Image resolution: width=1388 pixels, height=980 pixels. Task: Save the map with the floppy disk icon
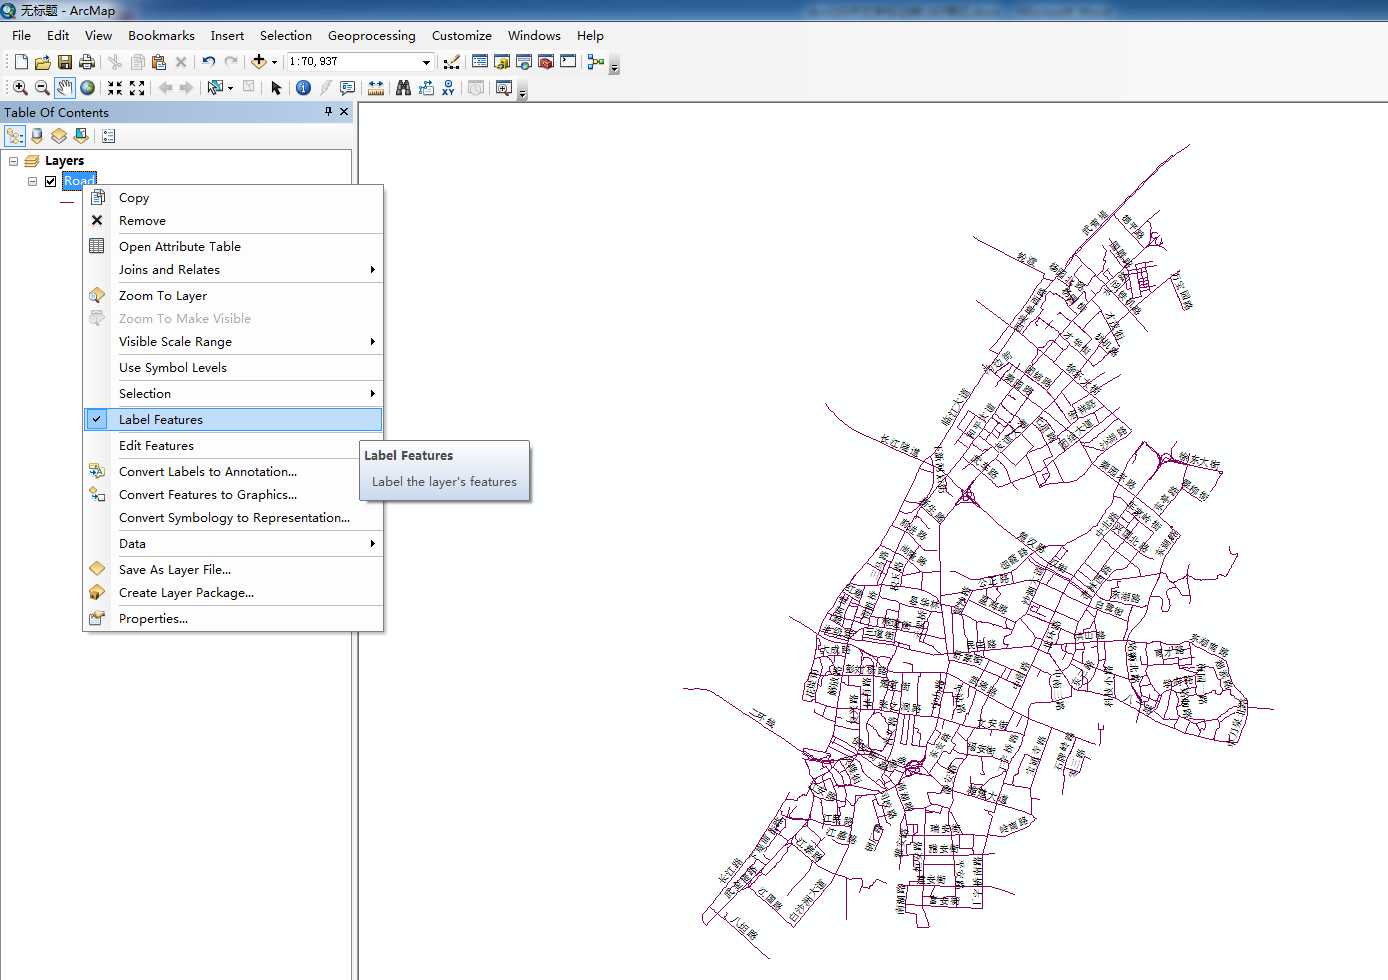click(64, 62)
